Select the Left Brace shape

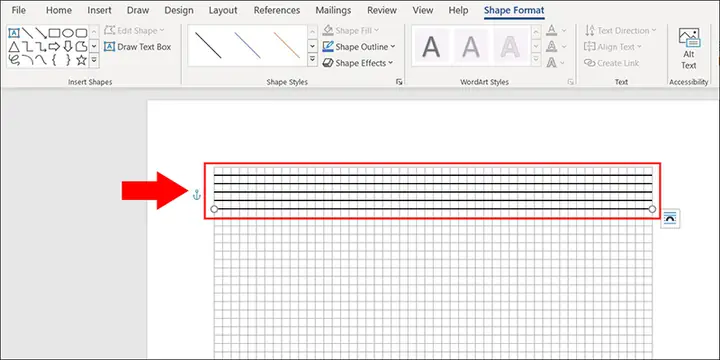55,60
